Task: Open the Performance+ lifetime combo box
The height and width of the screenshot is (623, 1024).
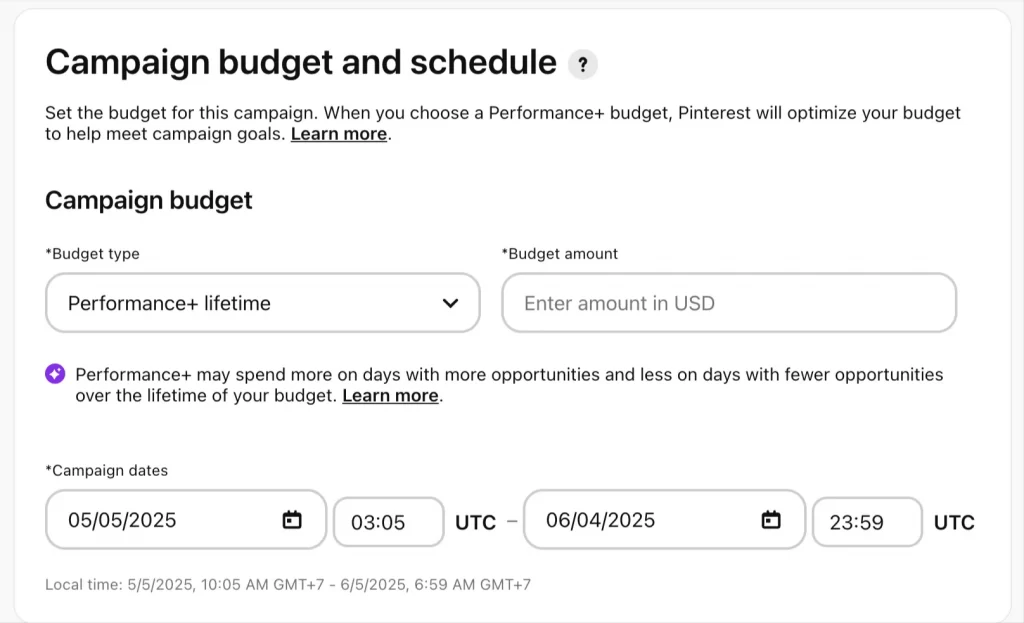Action: (263, 303)
